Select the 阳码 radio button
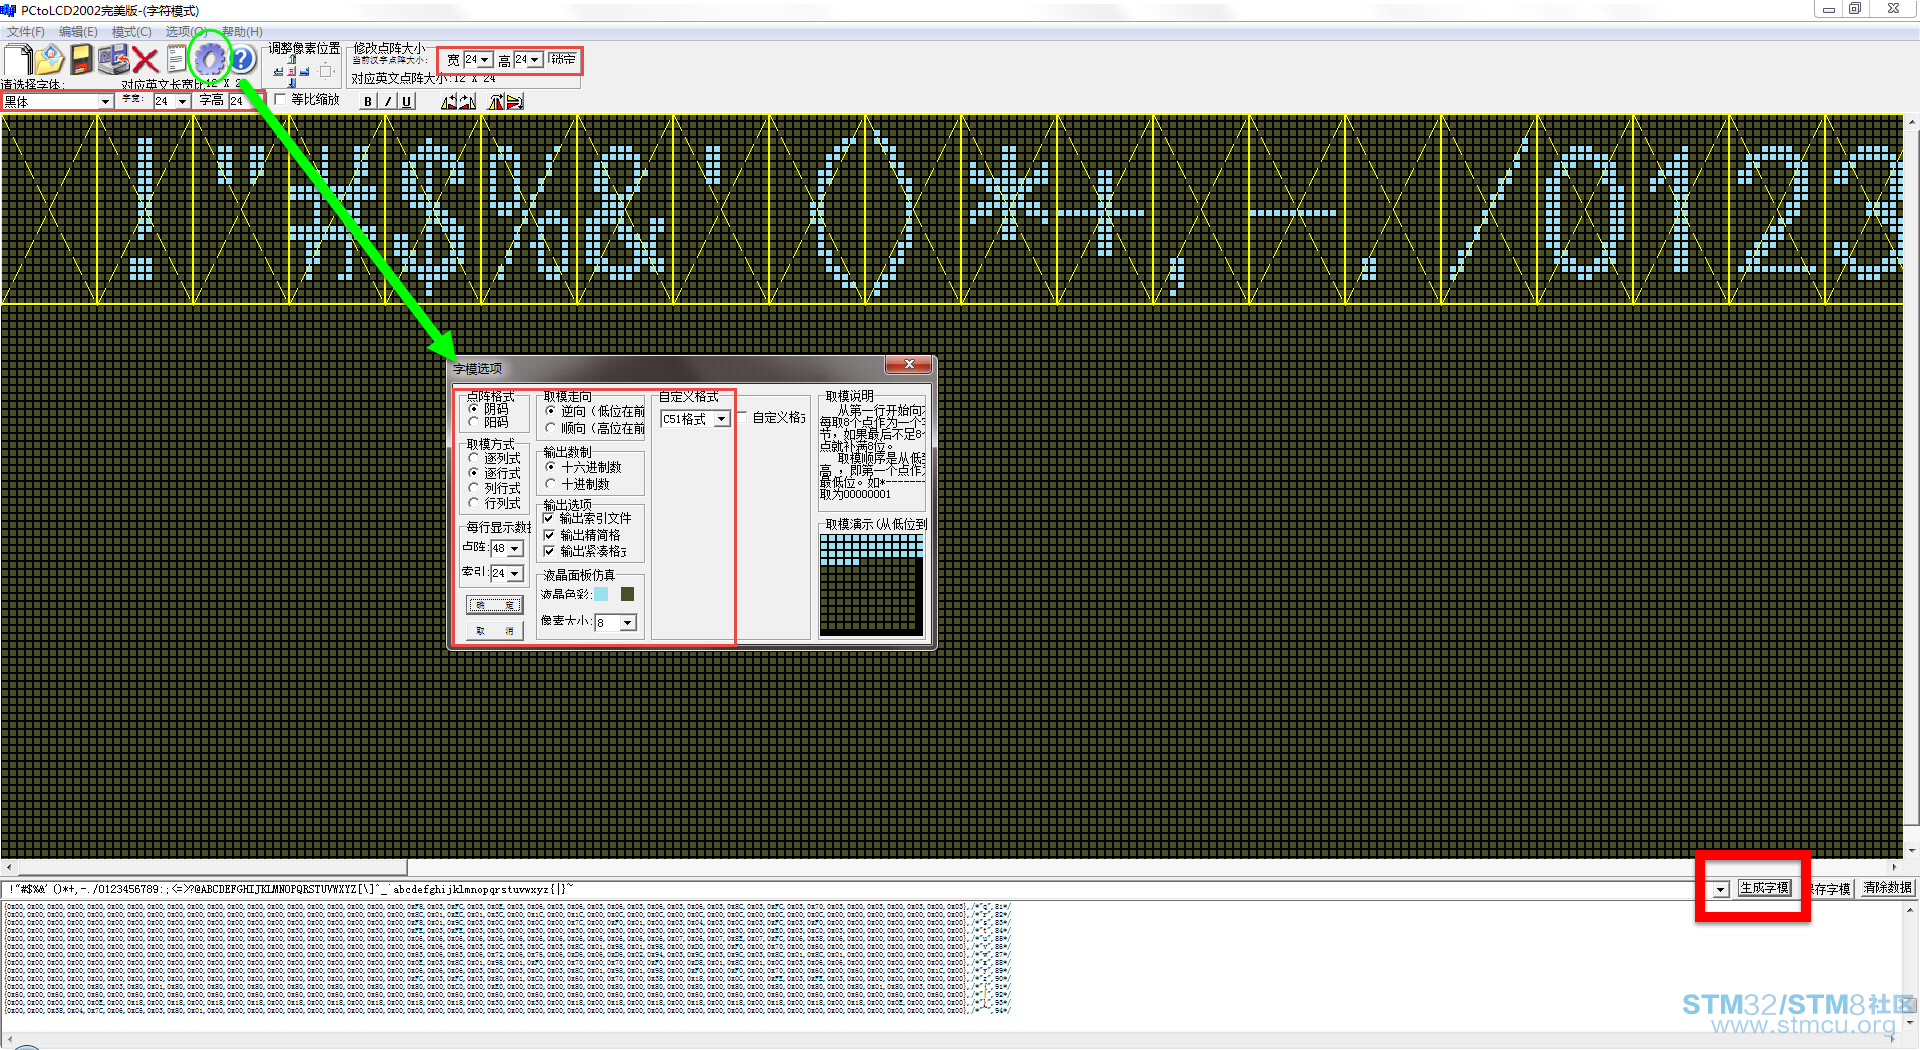The width and height of the screenshot is (1920, 1050). [474, 422]
